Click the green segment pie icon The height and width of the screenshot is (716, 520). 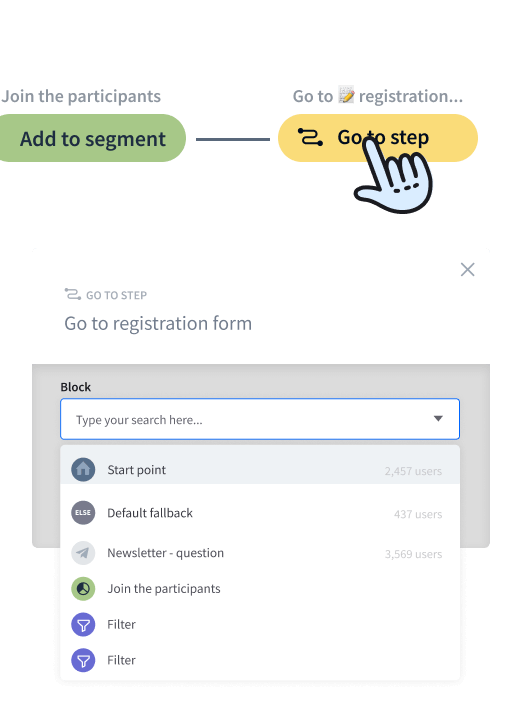click(x=83, y=589)
